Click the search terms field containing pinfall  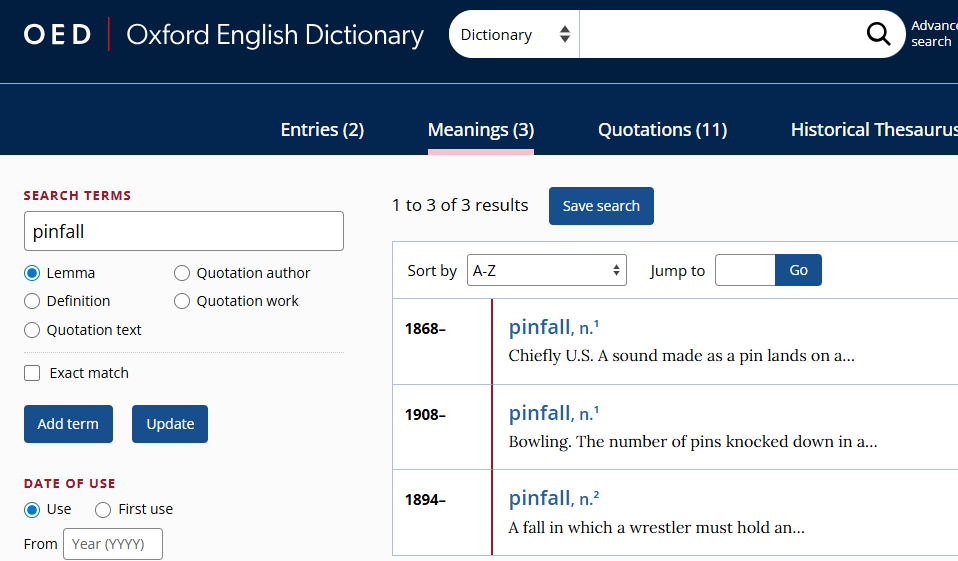point(184,231)
